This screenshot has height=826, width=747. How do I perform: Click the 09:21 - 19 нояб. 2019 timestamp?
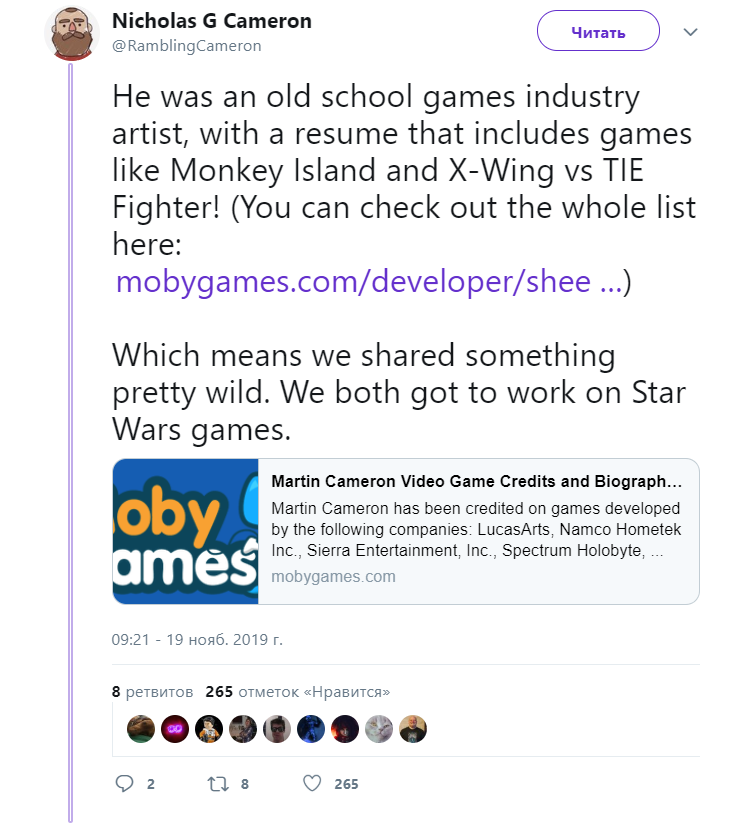click(198, 639)
